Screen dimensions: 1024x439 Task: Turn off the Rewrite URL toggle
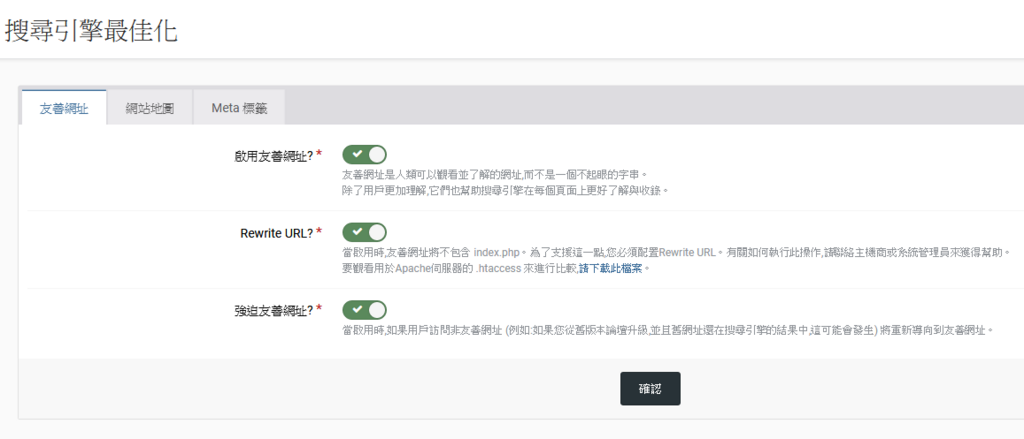pyautogui.click(x=364, y=232)
